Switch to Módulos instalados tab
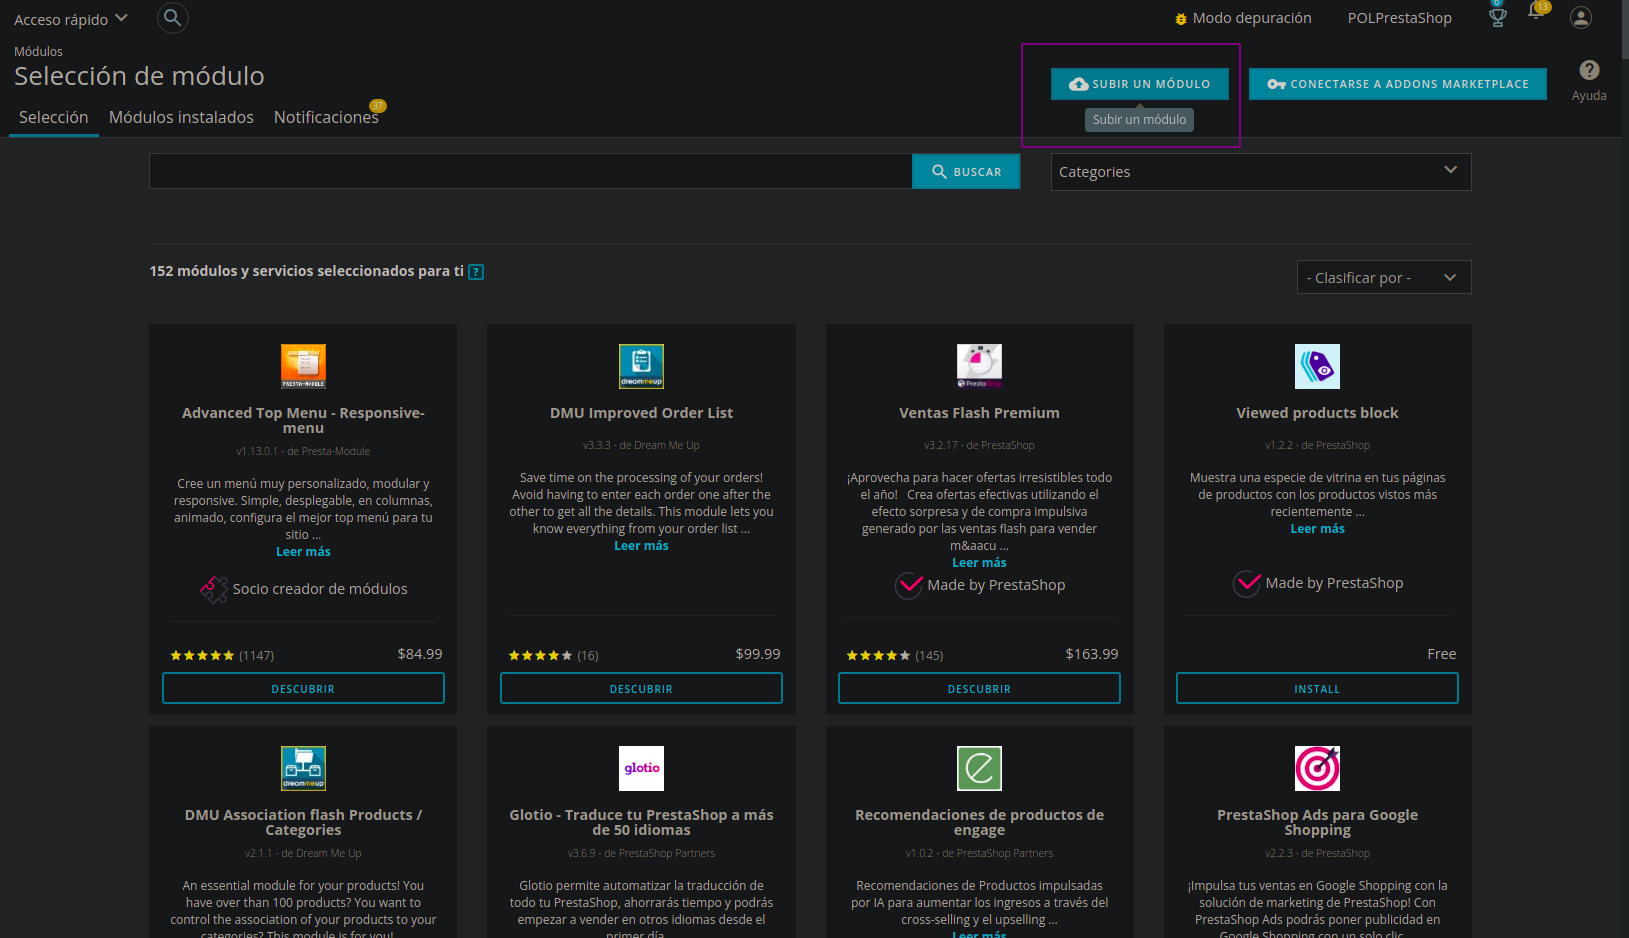 [x=181, y=117]
